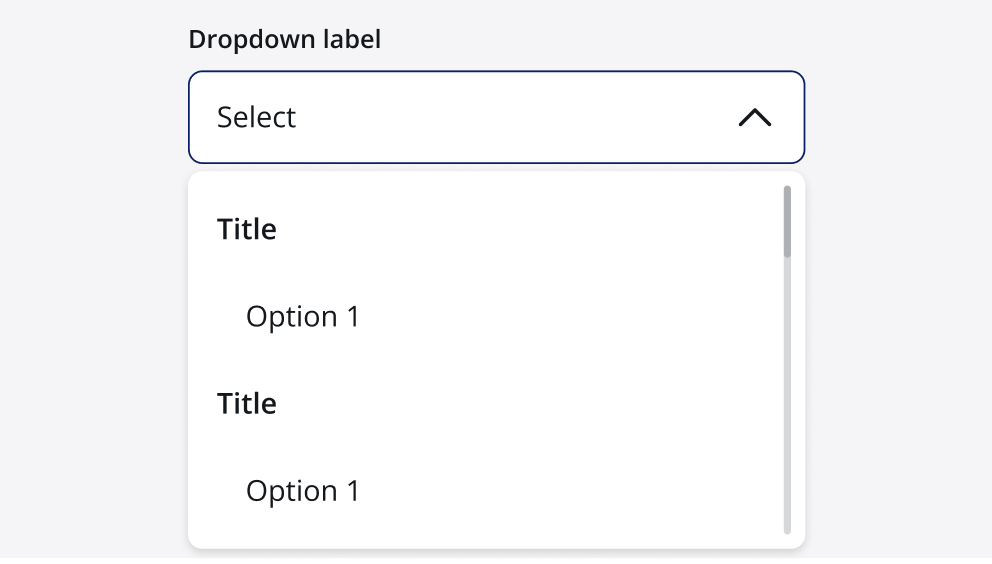Pick the last visible Option 1 entry

tap(302, 491)
